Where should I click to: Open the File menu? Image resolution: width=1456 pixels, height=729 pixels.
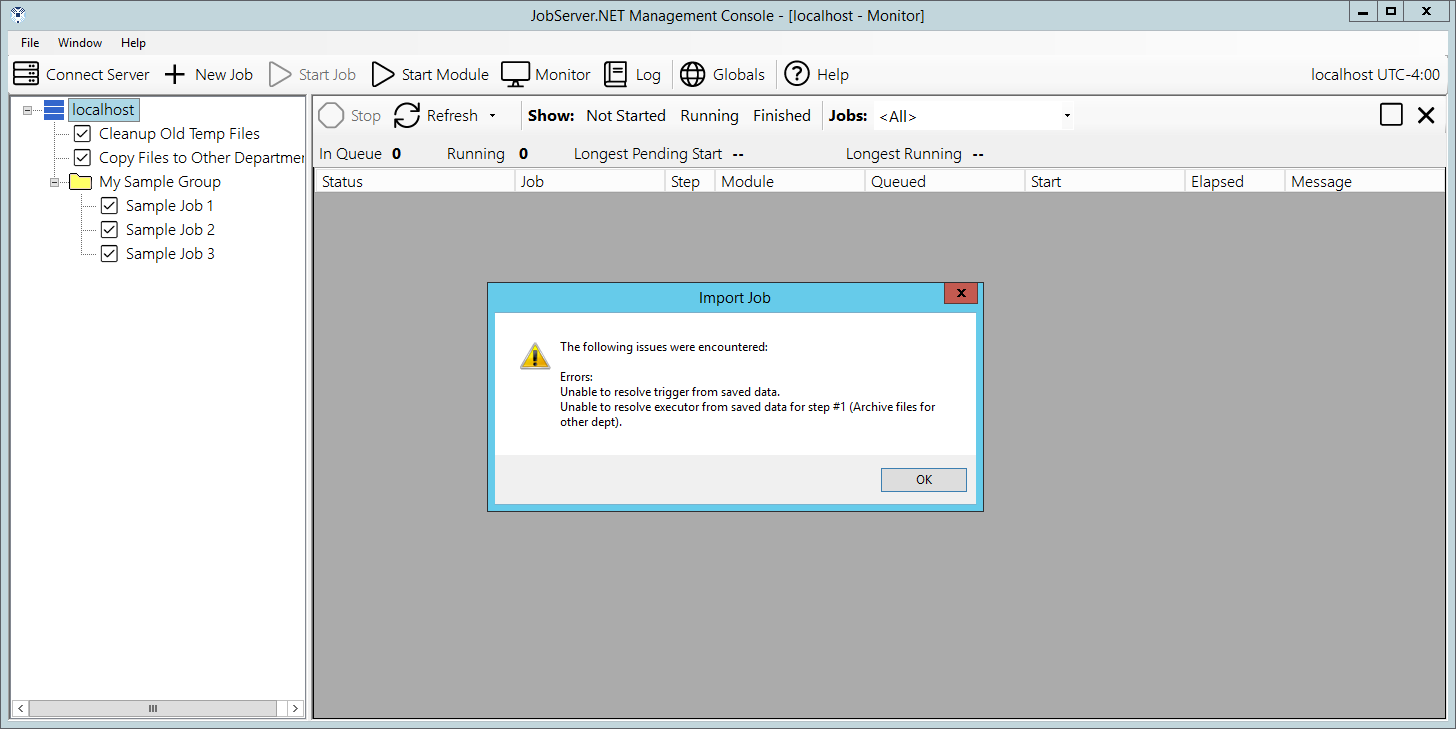point(30,43)
